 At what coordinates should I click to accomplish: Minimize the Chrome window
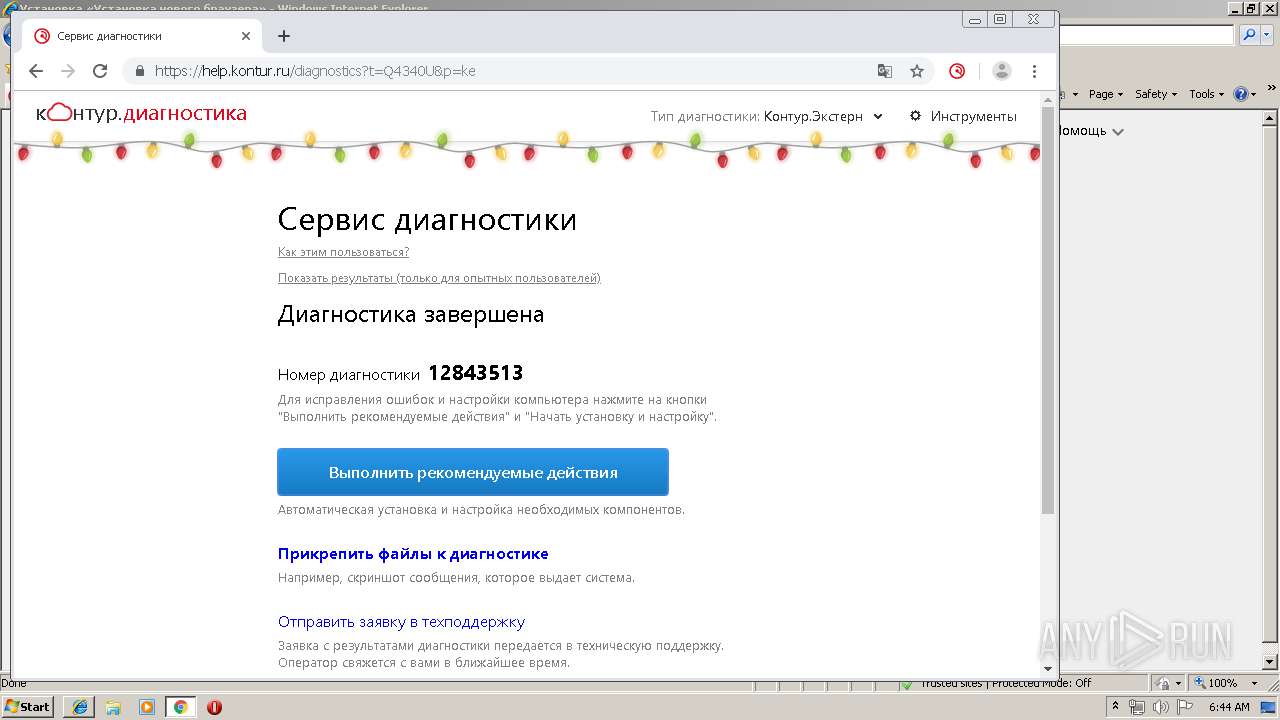[974, 19]
